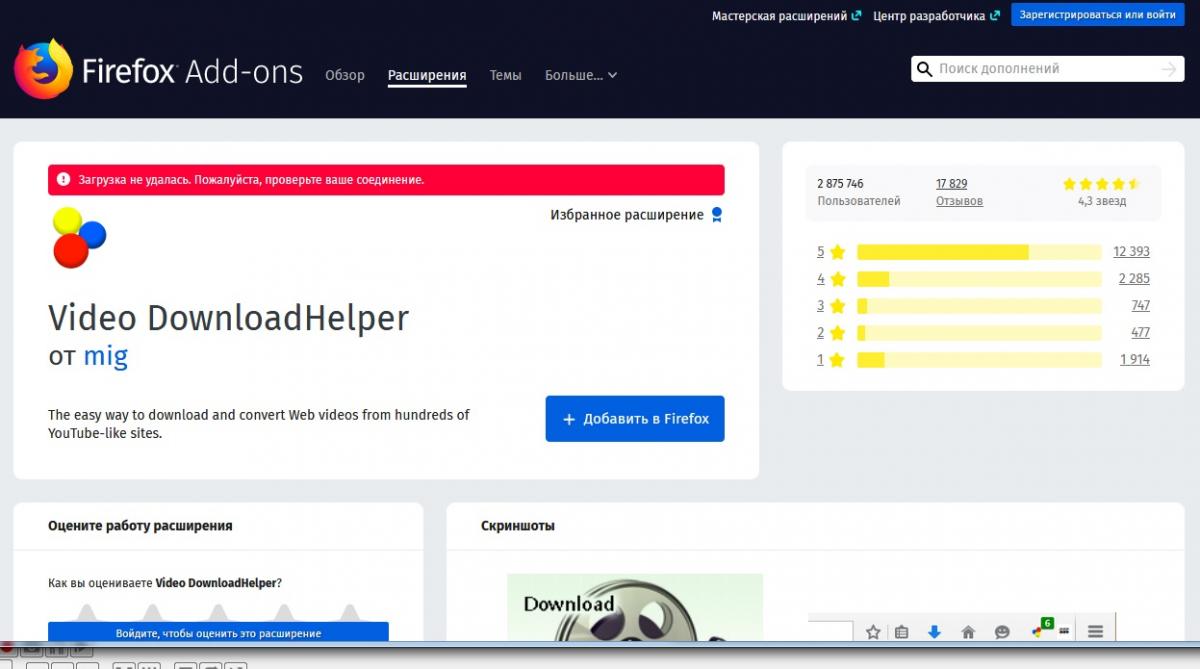Open the Больше… dropdown menu
Image resolution: width=1200 pixels, height=669 pixels.
(x=580, y=75)
